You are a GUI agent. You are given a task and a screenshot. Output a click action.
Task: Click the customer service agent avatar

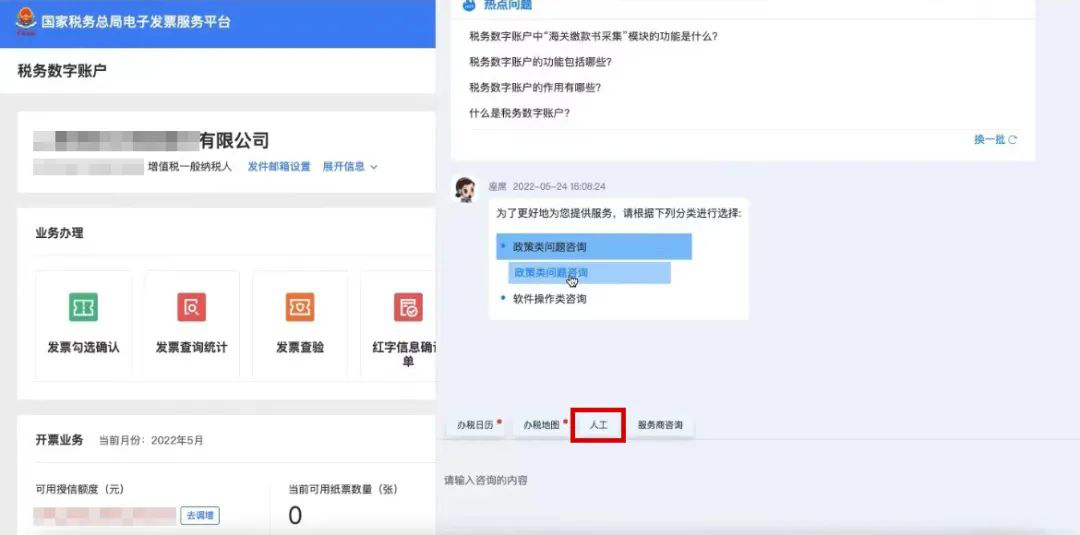[x=466, y=189]
